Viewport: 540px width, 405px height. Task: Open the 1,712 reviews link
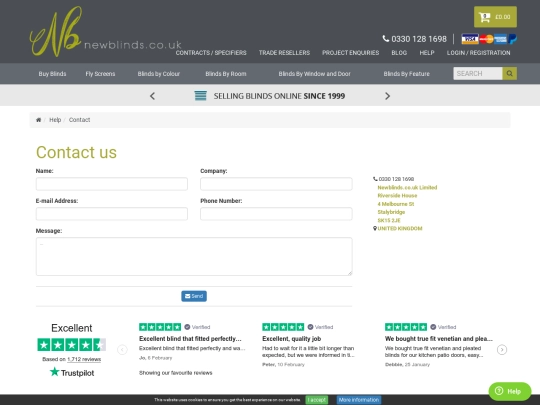tap(84, 359)
